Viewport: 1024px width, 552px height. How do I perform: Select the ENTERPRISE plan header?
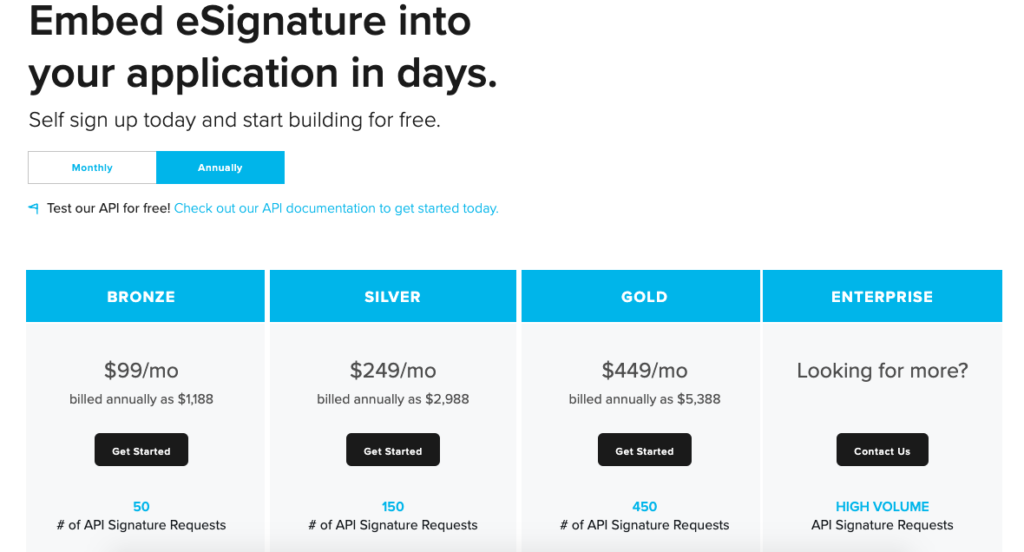(882, 296)
